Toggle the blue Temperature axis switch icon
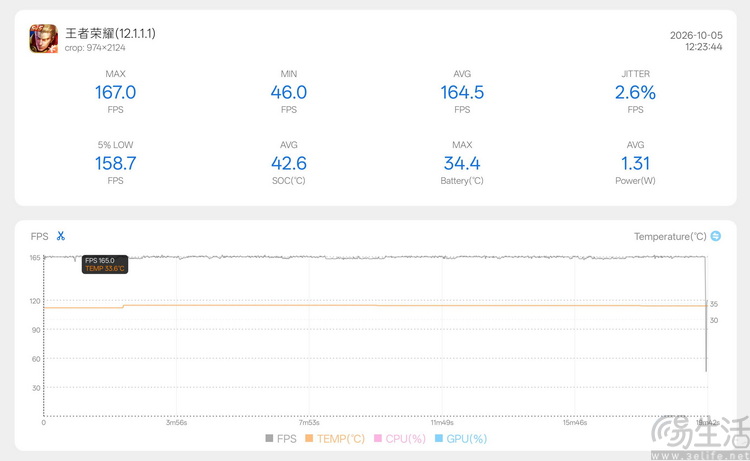The width and height of the screenshot is (750, 461). [716, 236]
